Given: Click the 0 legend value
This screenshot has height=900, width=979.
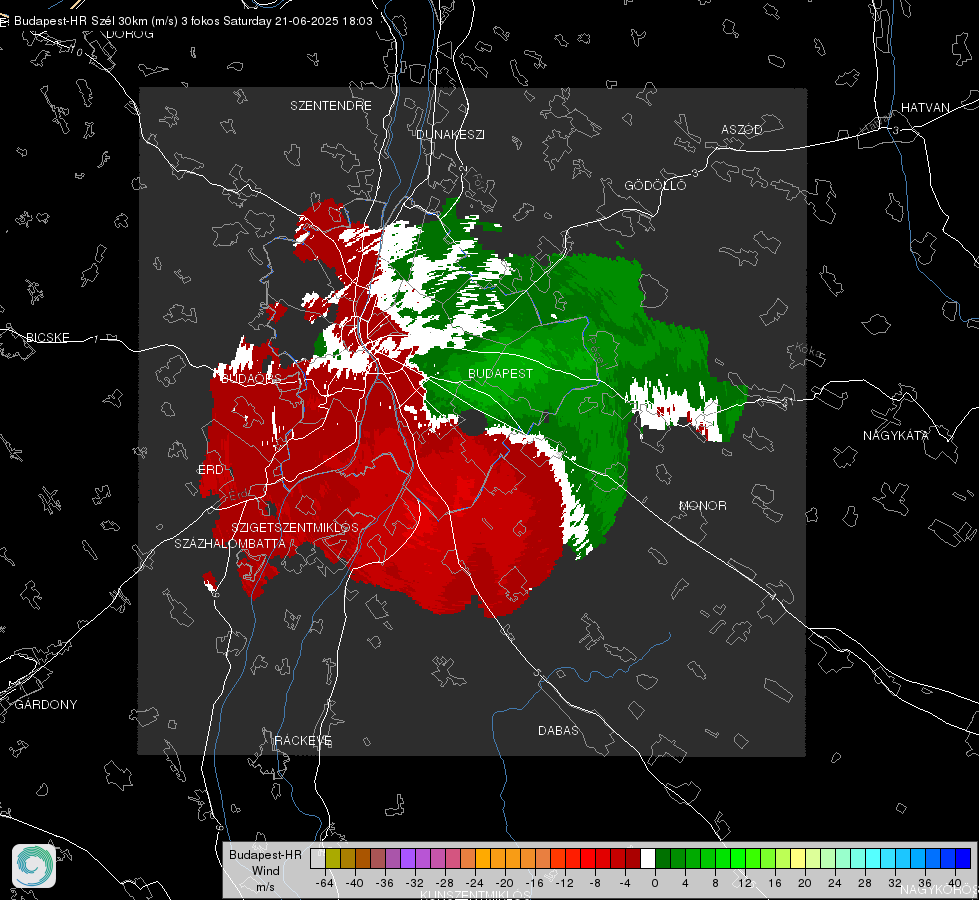Looking at the screenshot, I should [655, 883].
